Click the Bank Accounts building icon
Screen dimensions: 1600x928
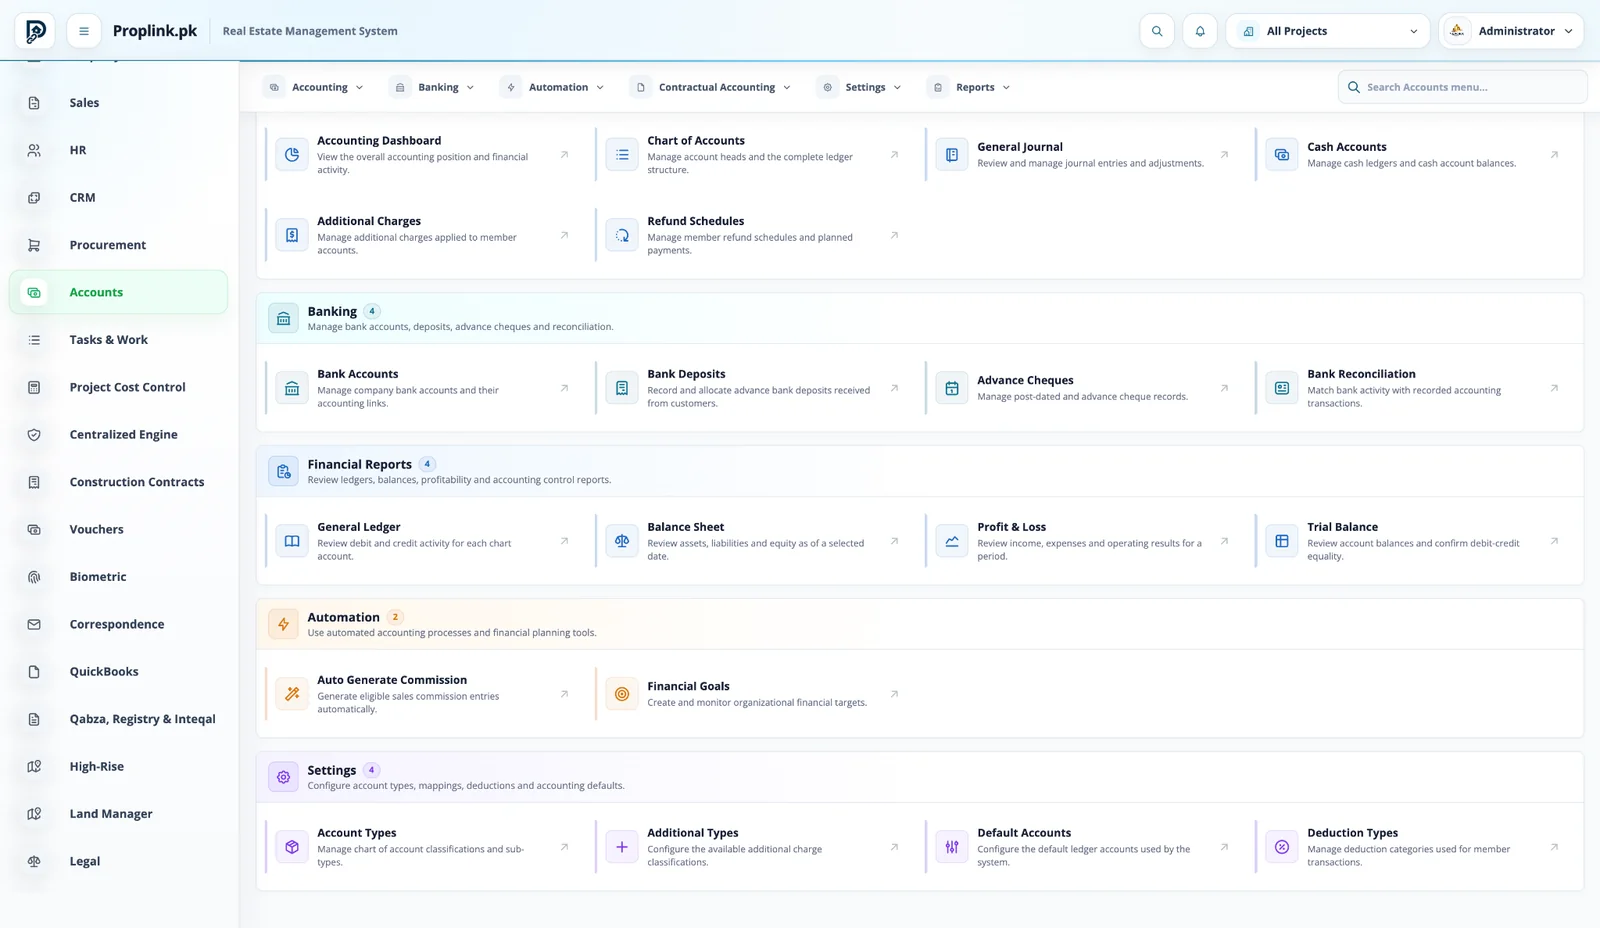tap(292, 388)
